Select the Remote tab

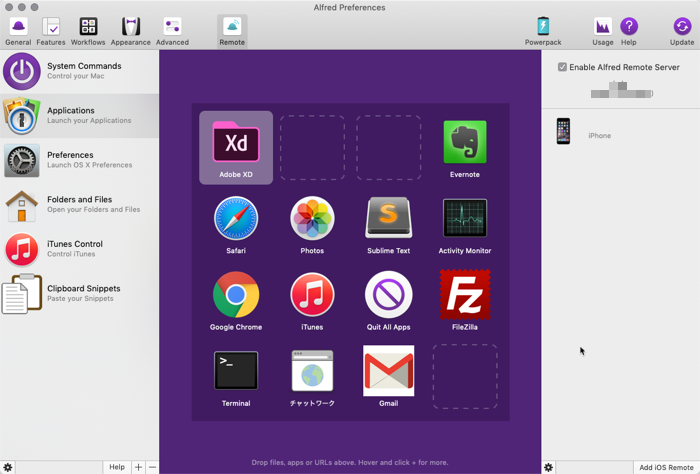tap(232, 31)
